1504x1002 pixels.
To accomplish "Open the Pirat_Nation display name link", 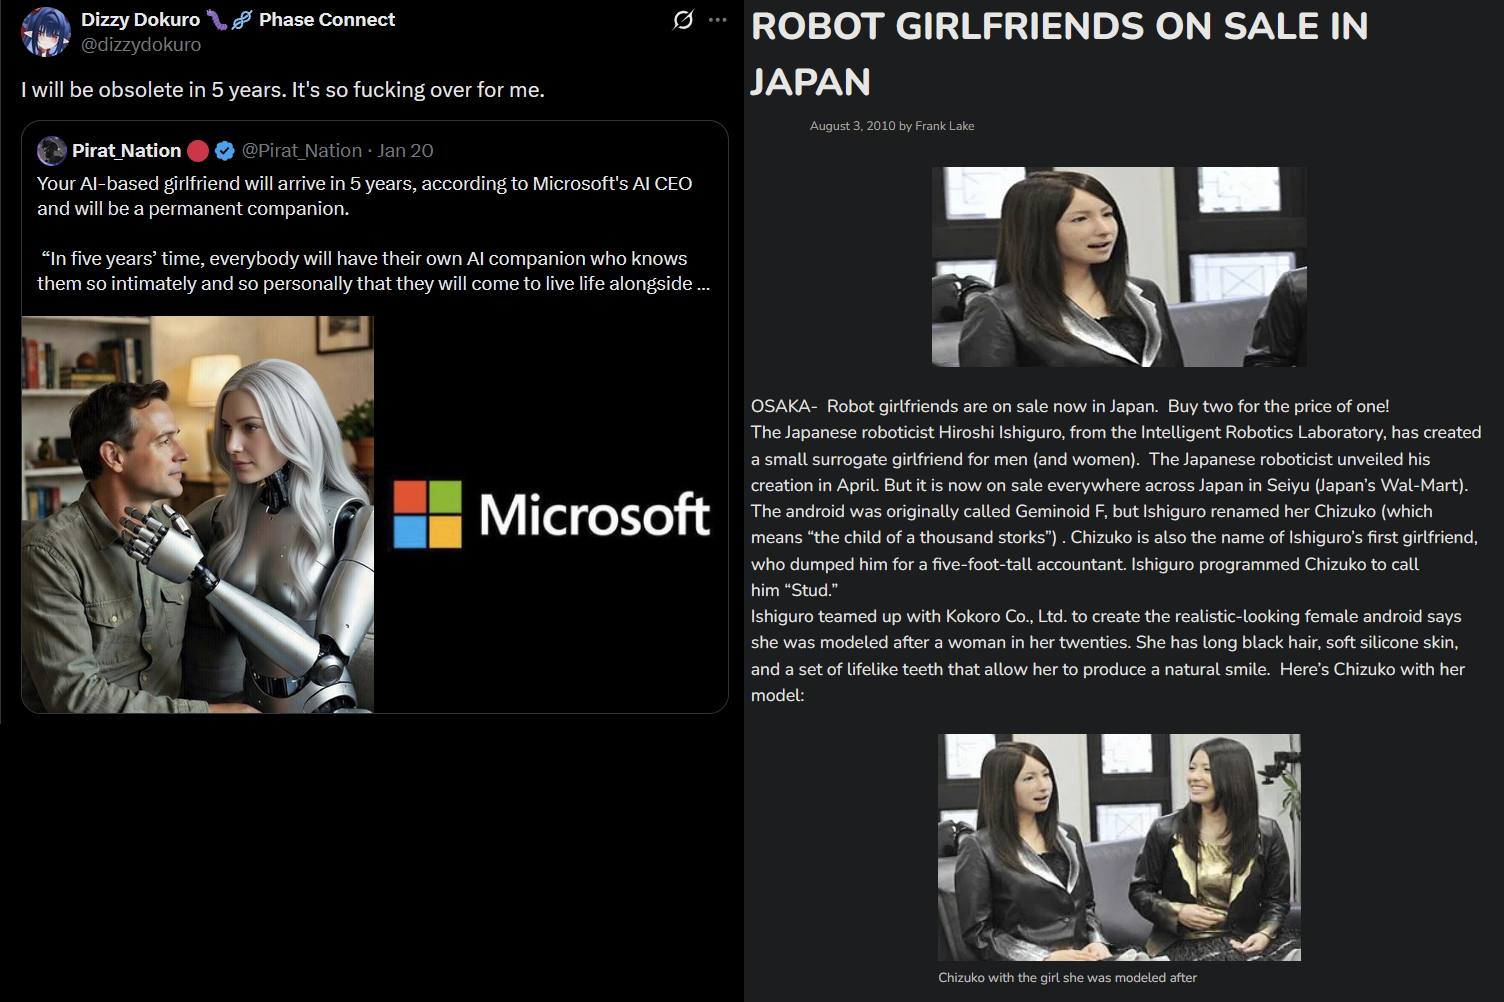I will [x=127, y=151].
